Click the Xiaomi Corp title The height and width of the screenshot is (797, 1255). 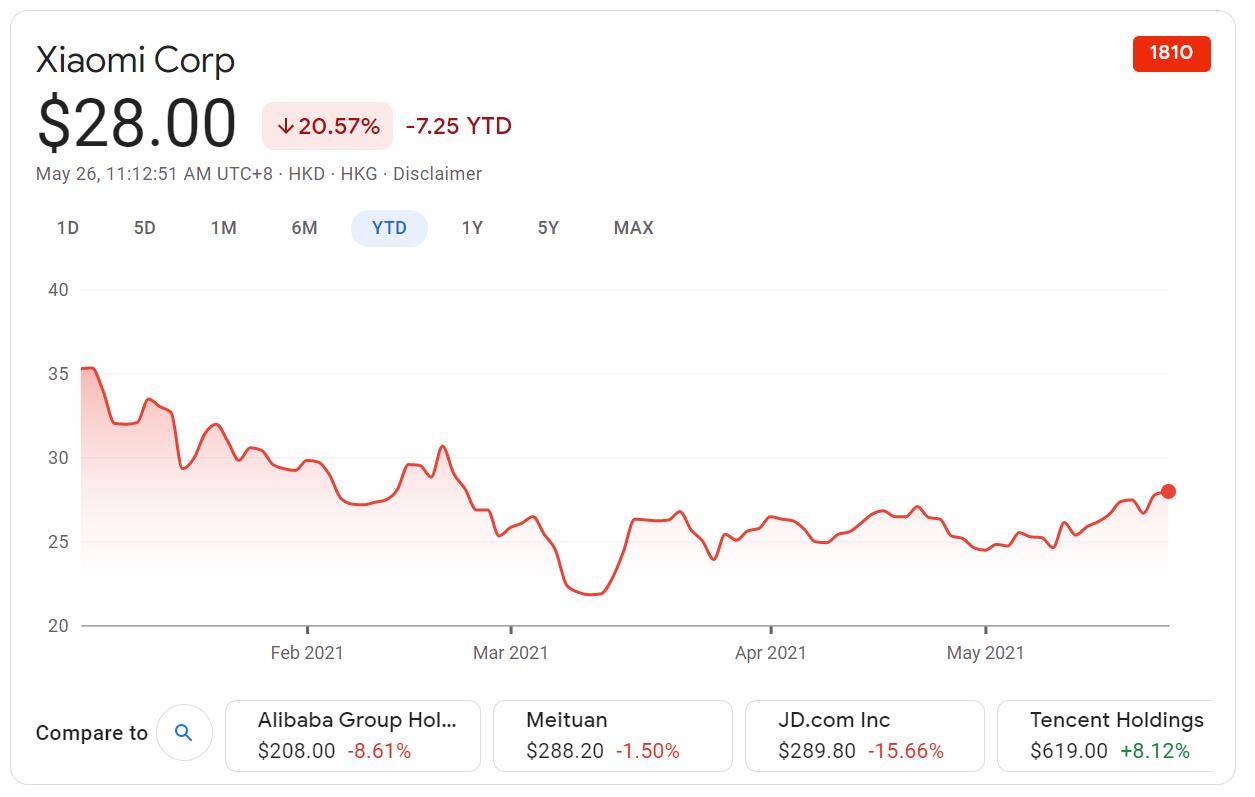(135, 61)
